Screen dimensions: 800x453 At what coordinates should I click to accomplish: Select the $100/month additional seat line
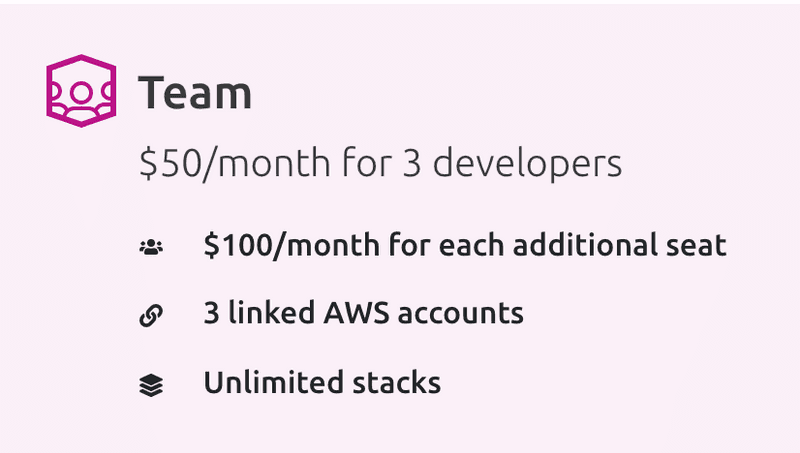coord(465,245)
